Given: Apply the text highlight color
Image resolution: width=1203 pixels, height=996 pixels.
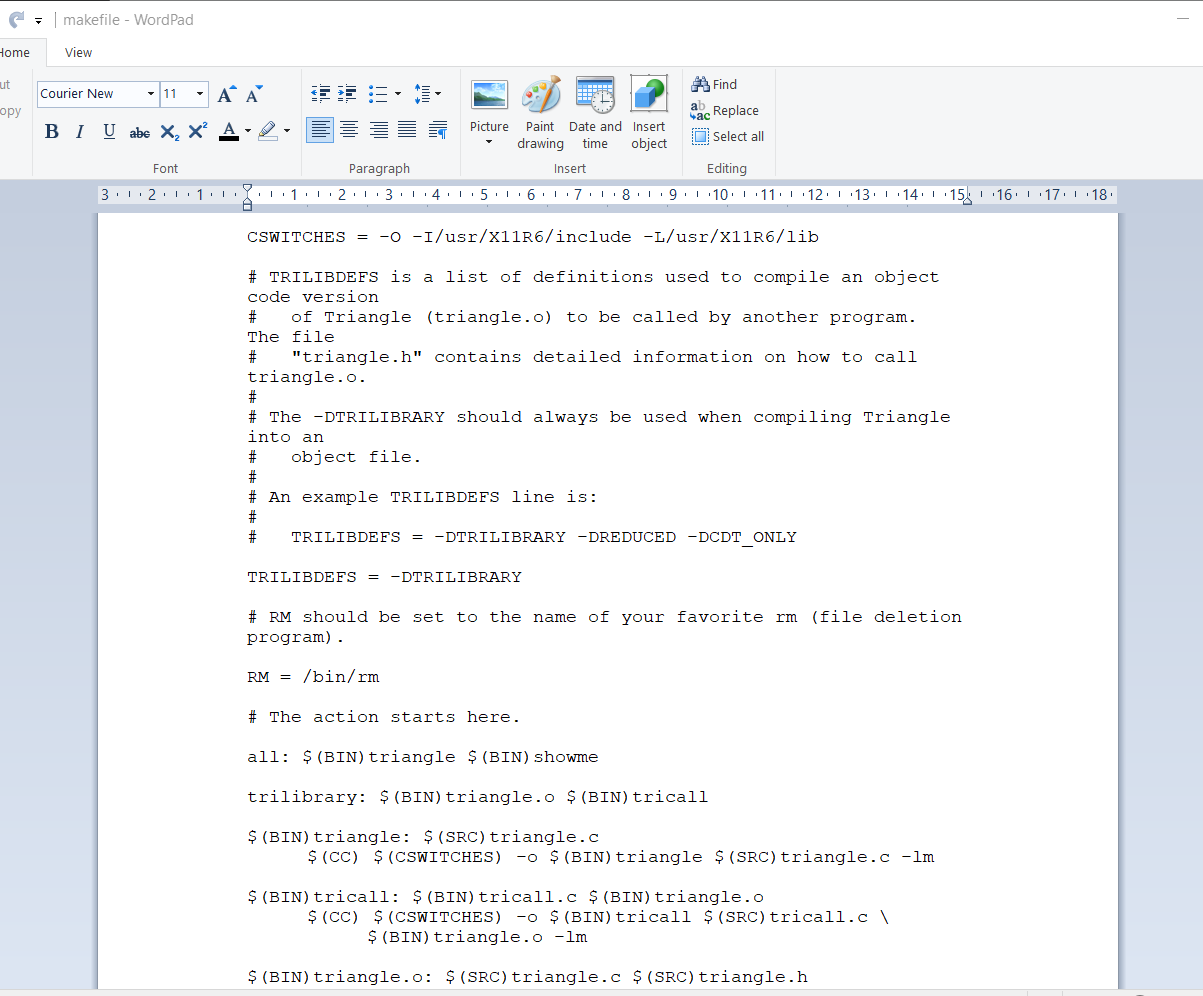Looking at the screenshot, I should point(267,131).
